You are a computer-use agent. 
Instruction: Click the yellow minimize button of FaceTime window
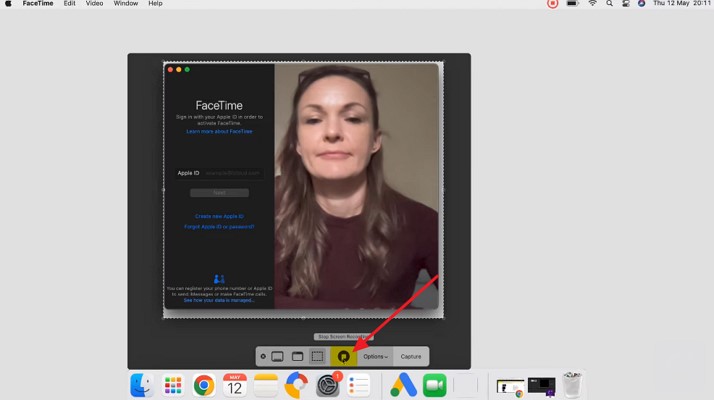tap(178, 70)
